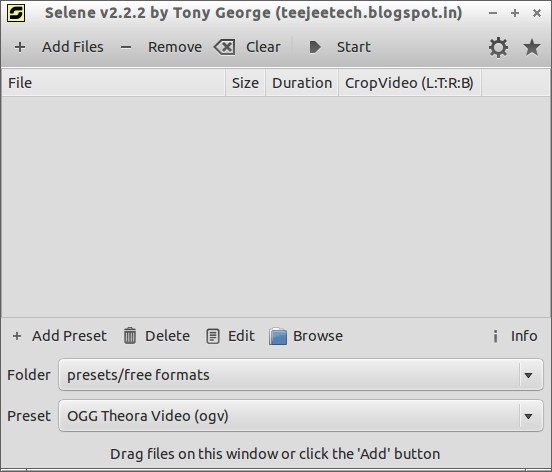Click the Edit document icon

tap(213, 336)
